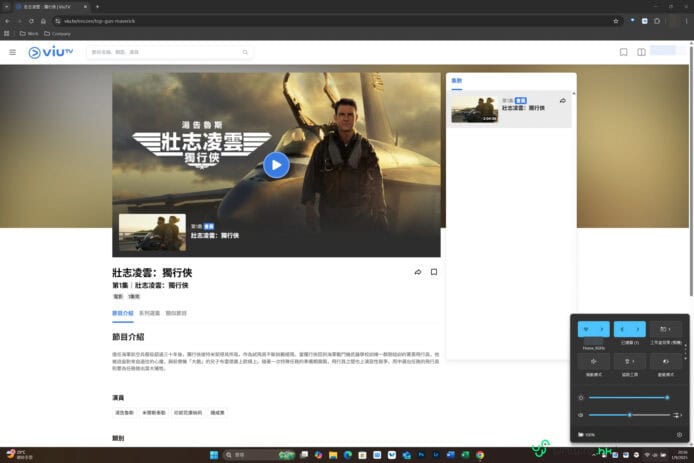Open a new browser tab
The width and height of the screenshot is (694, 463).
tap(97, 7)
